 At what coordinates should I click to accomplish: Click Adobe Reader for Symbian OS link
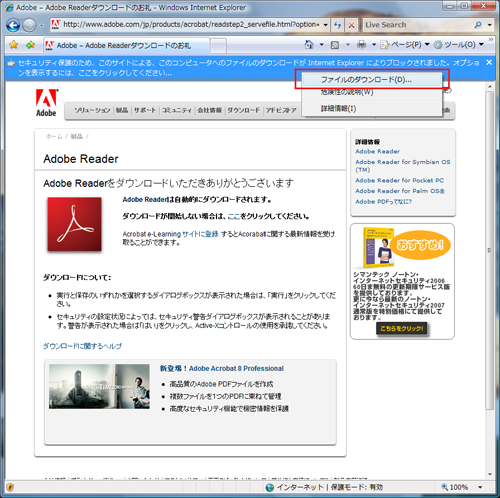(403, 166)
